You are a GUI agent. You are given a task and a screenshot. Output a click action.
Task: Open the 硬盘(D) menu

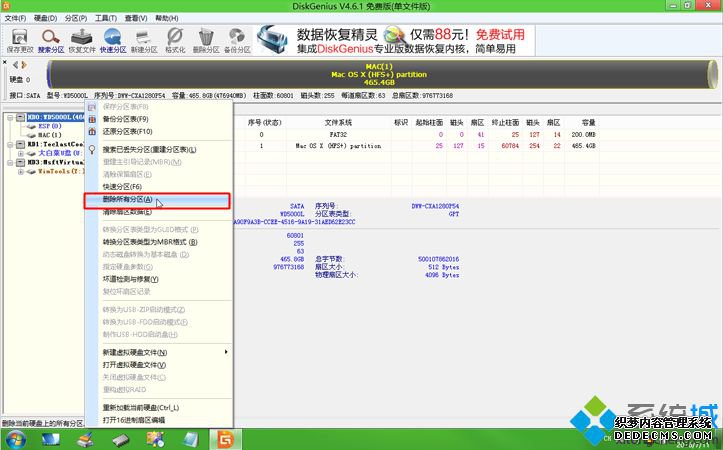45,18
